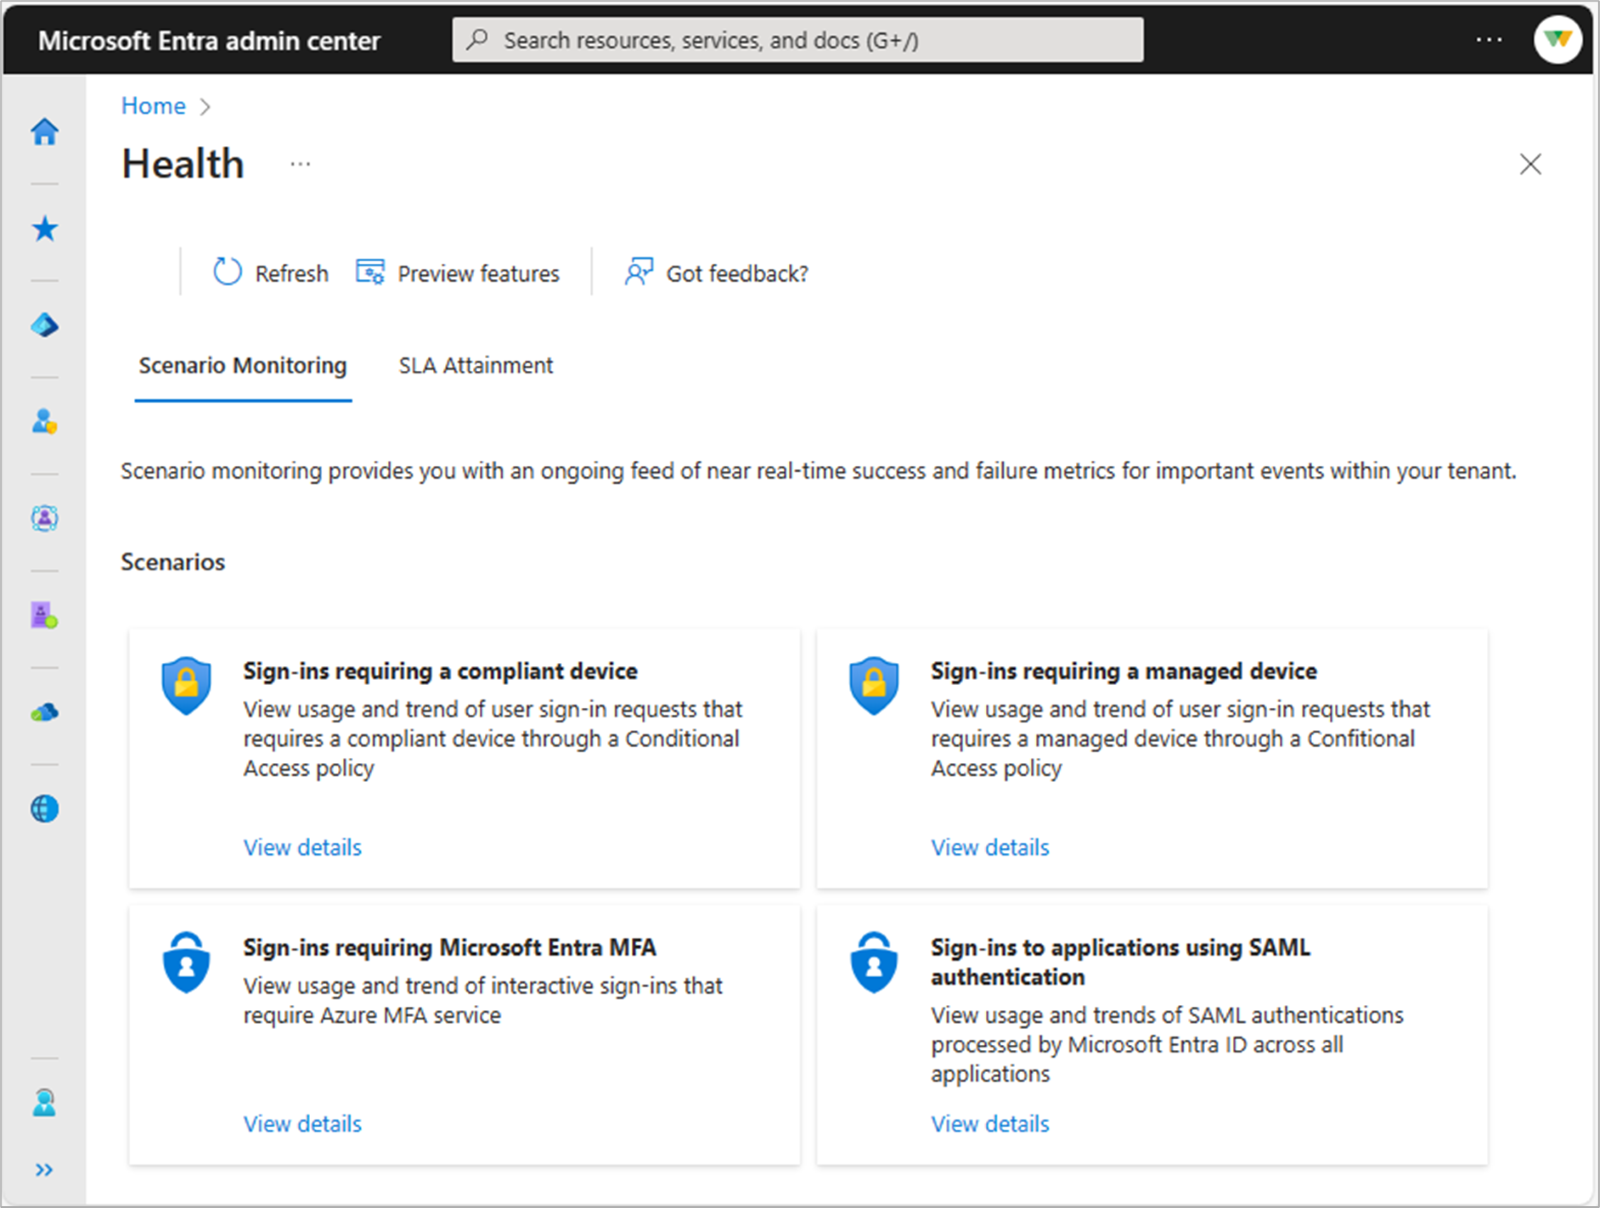Switch to the SLA Attainment tab

[474, 365]
